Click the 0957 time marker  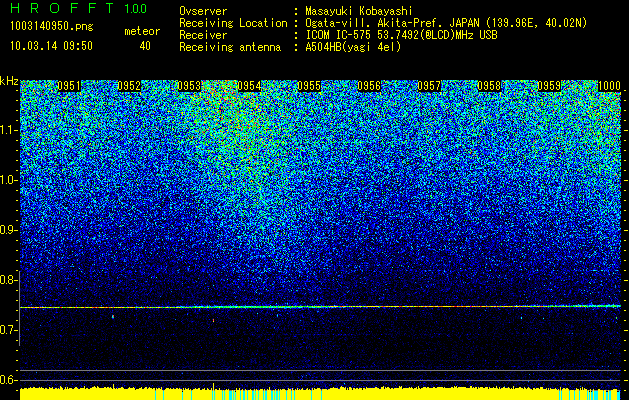(429, 86)
